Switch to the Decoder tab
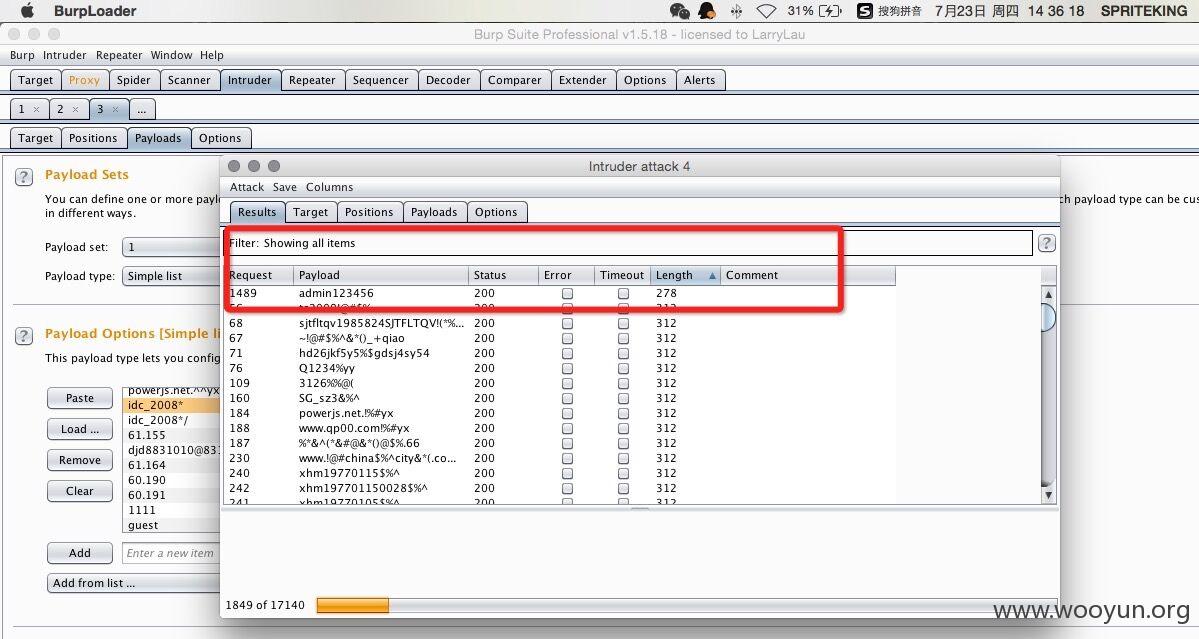 [448, 80]
